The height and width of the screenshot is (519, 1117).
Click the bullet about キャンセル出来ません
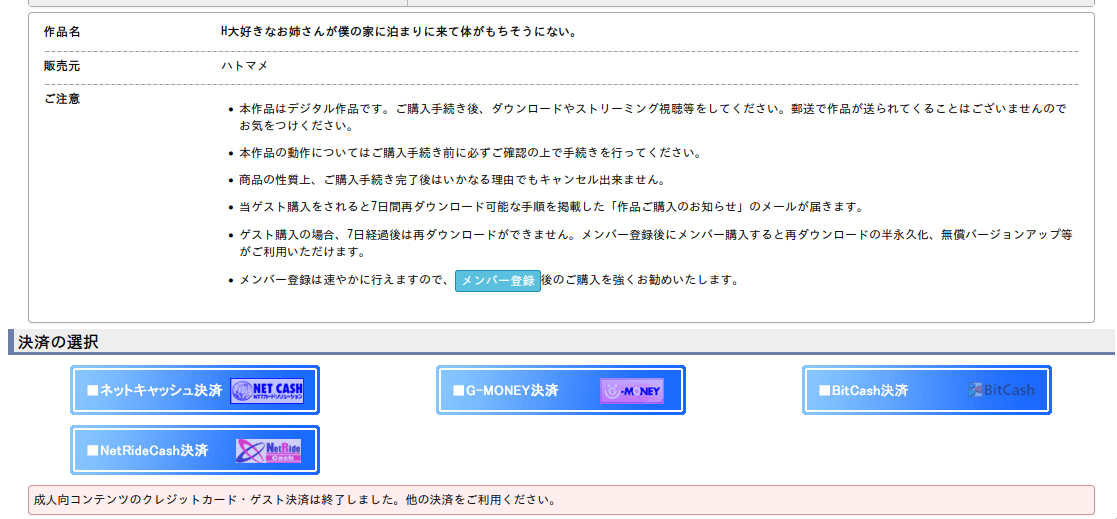pyautogui.click(x=452, y=180)
